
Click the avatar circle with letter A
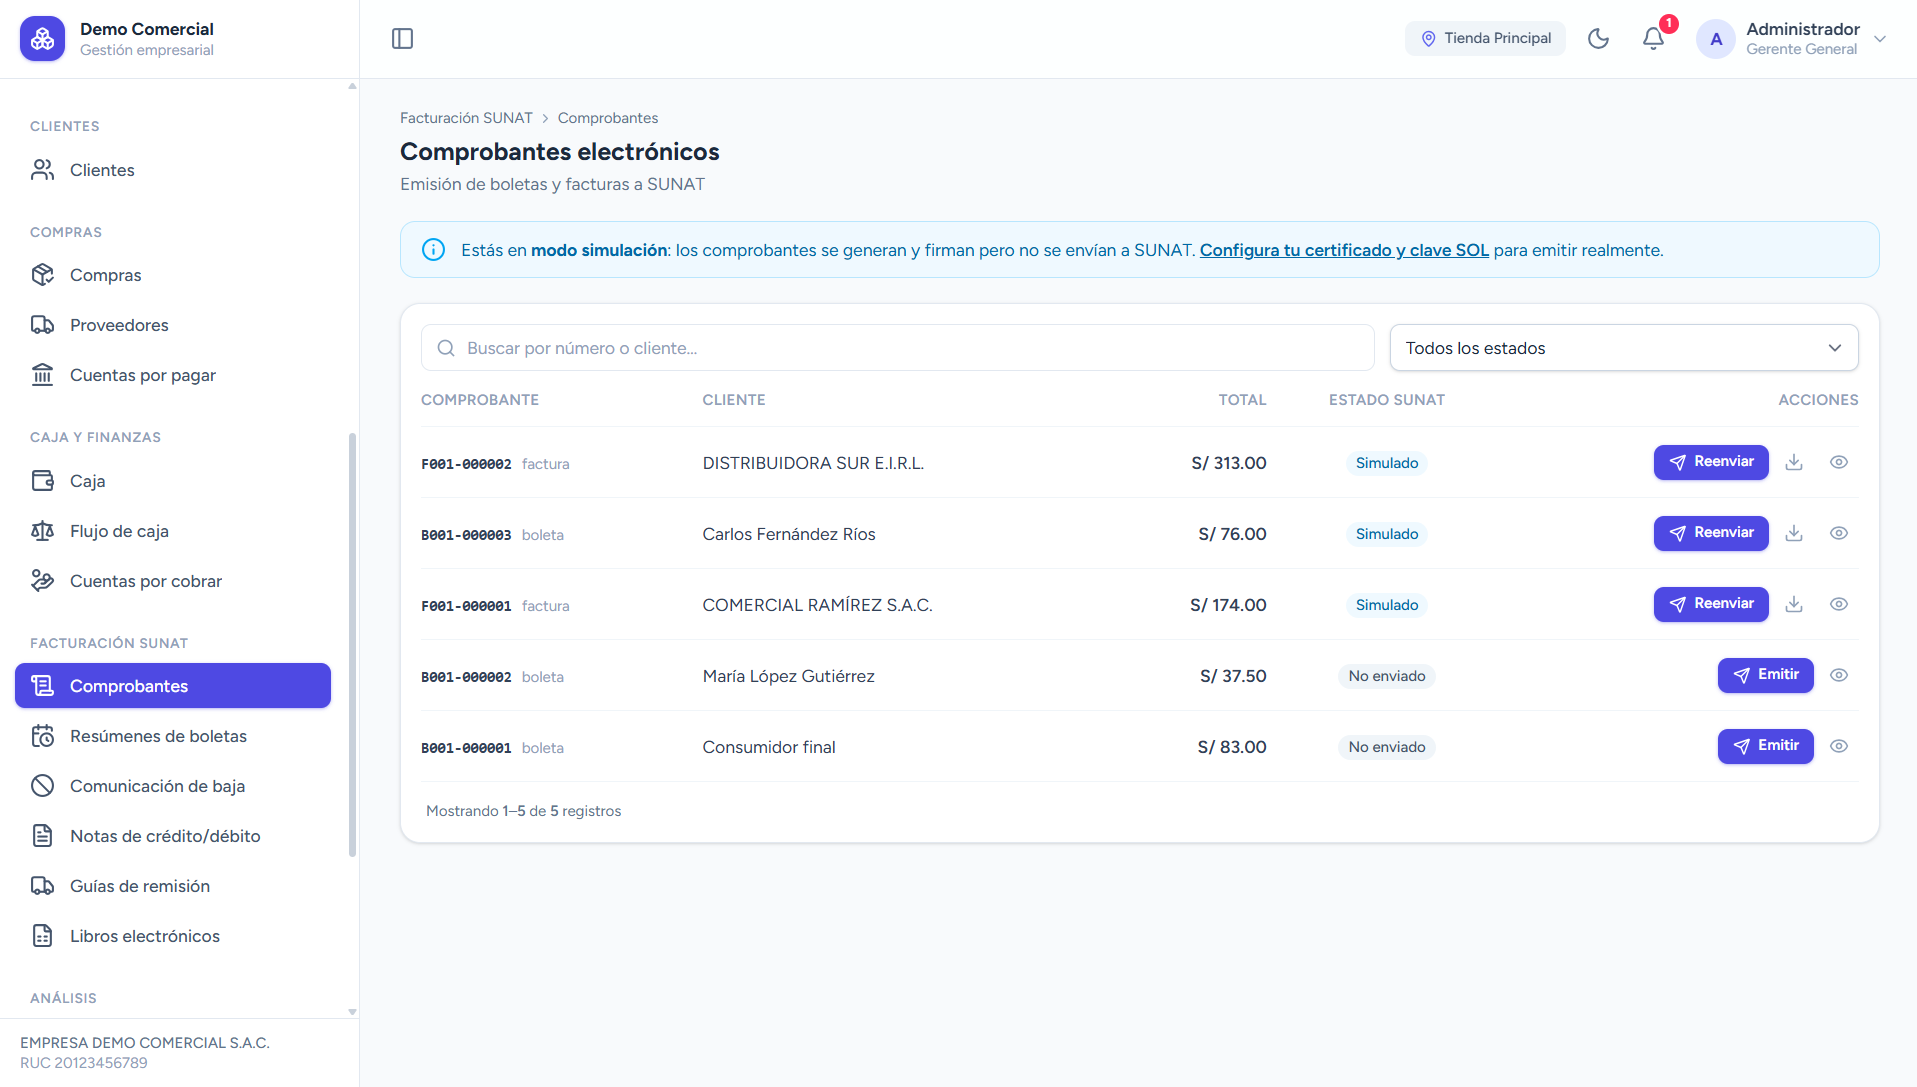(x=1716, y=39)
